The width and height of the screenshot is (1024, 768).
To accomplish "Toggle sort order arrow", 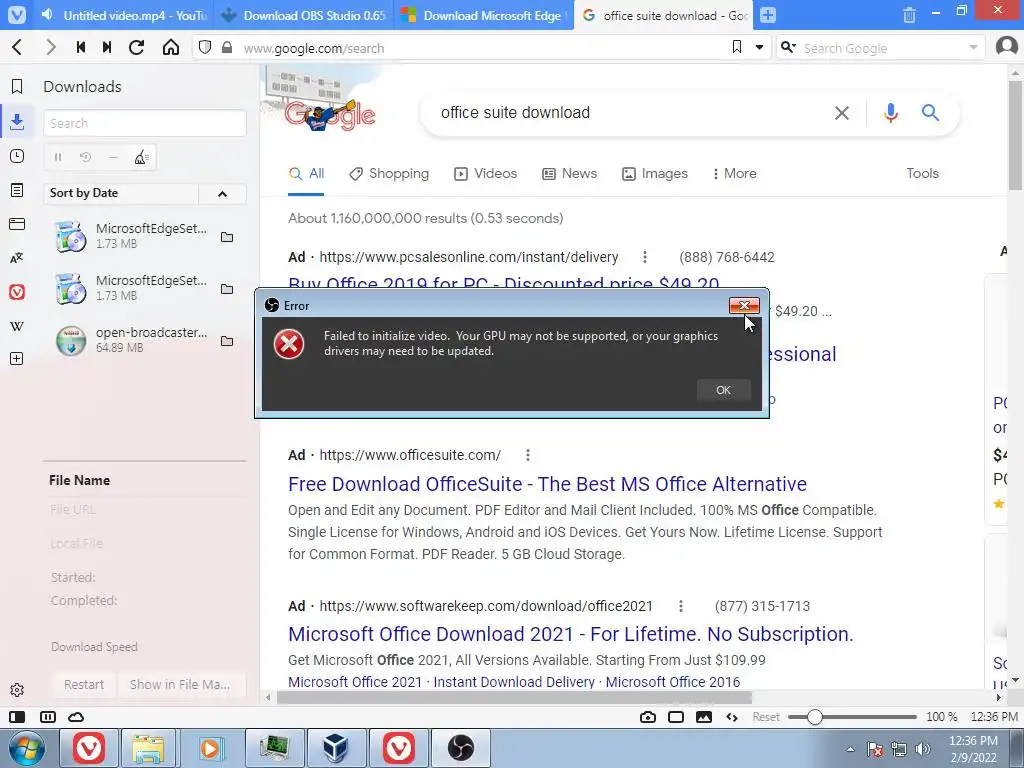I will pos(222,194).
